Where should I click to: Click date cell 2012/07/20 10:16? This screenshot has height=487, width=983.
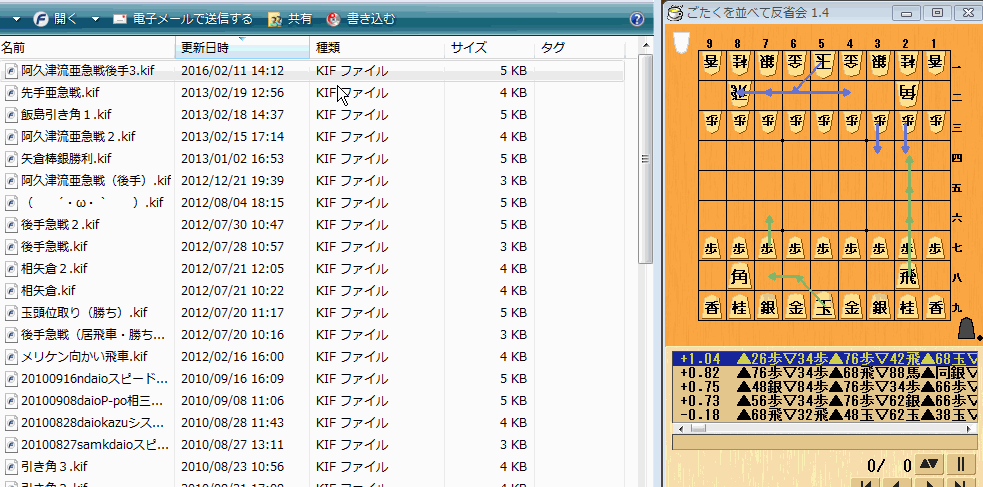233,335
